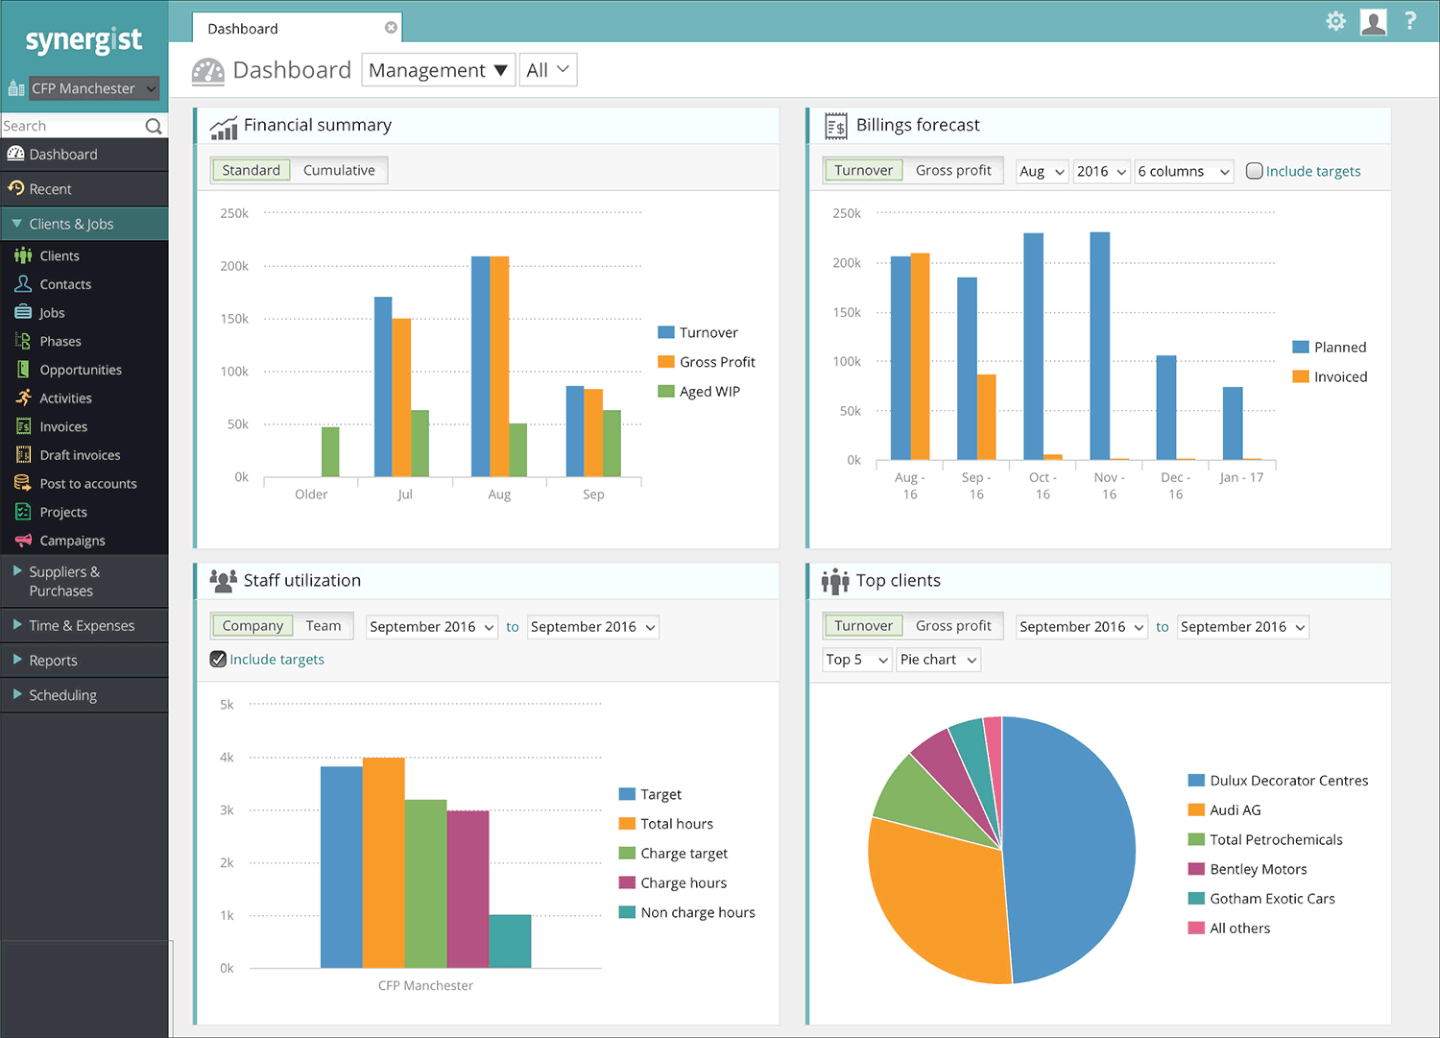
Task: Uncheck Include targets in Staff utilization
Action: (x=218, y=659)
